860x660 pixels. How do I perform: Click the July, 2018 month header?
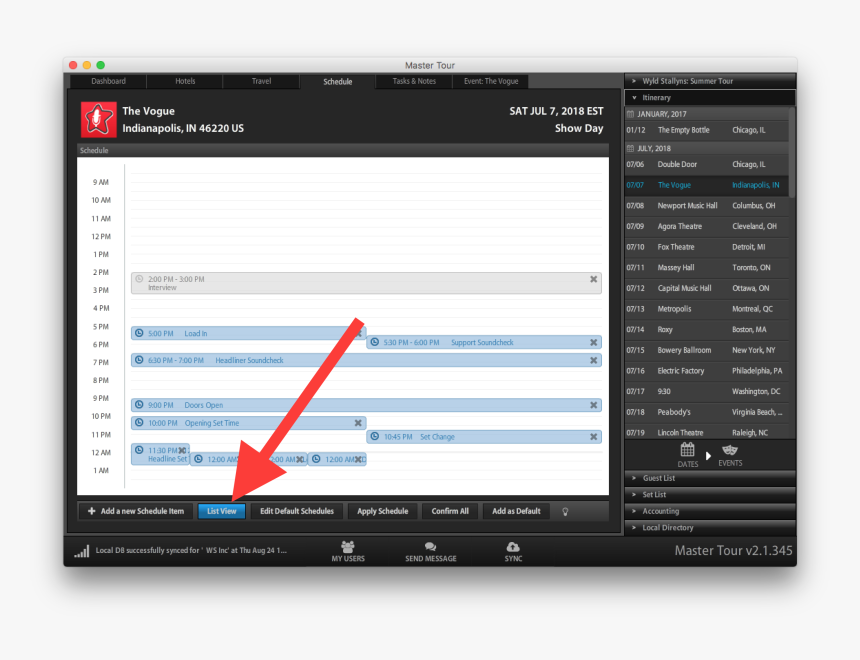[706, 148]
